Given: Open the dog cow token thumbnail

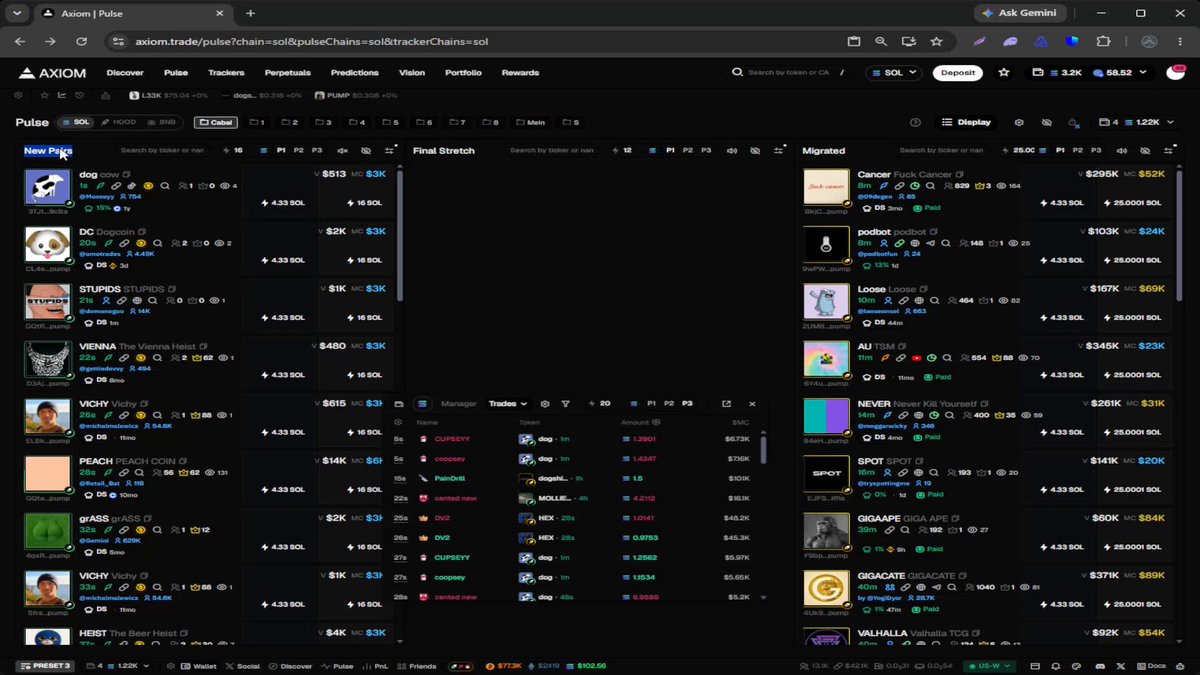Looking at the screenshot, I should (47, 187).
